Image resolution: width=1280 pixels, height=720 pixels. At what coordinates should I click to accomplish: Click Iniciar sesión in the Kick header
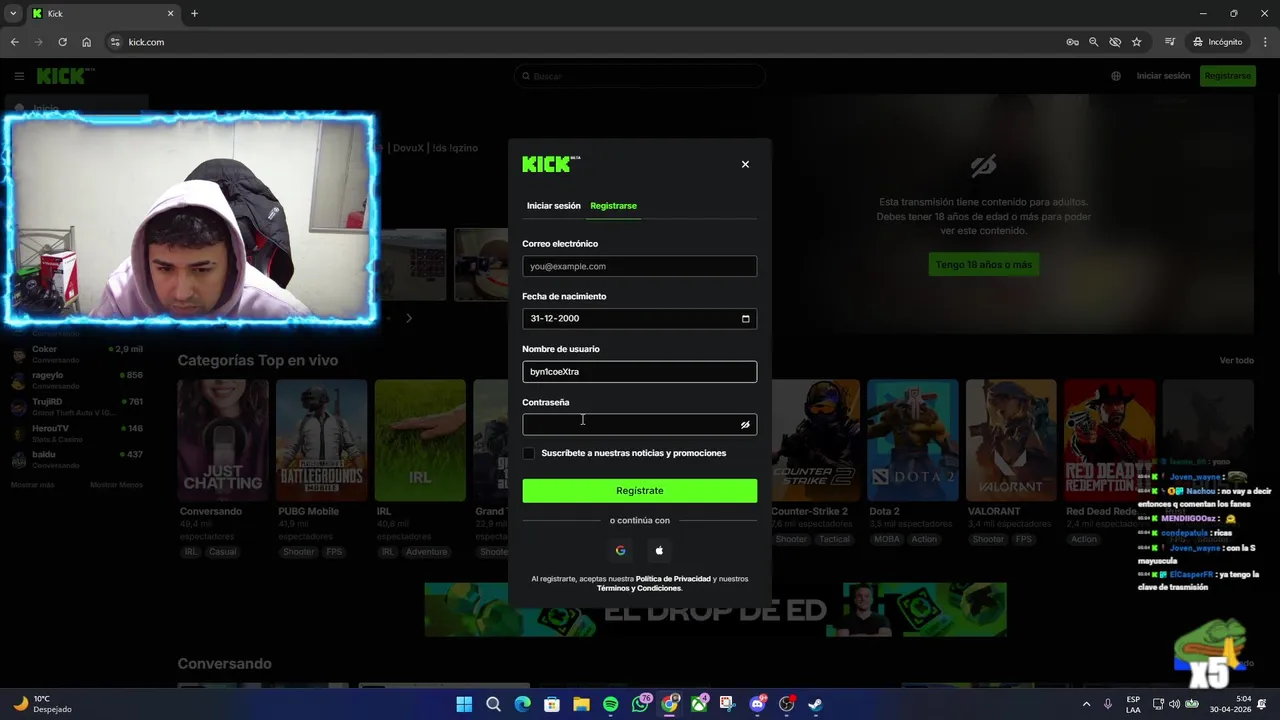click(1163, 76)
